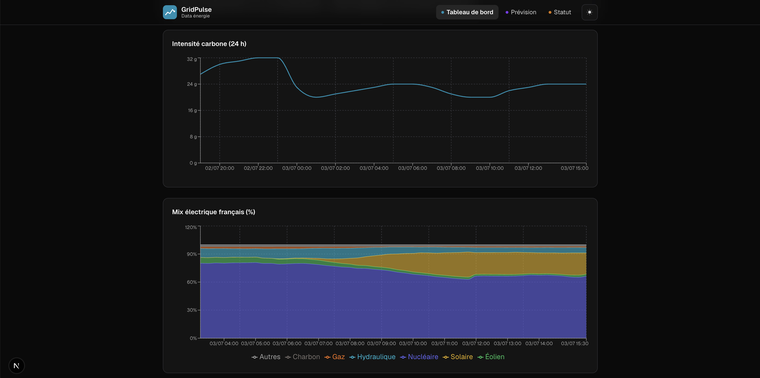Viewport: 760px width, 378px height.
Task: Toggle Autres series in legend
Action: 266,357
